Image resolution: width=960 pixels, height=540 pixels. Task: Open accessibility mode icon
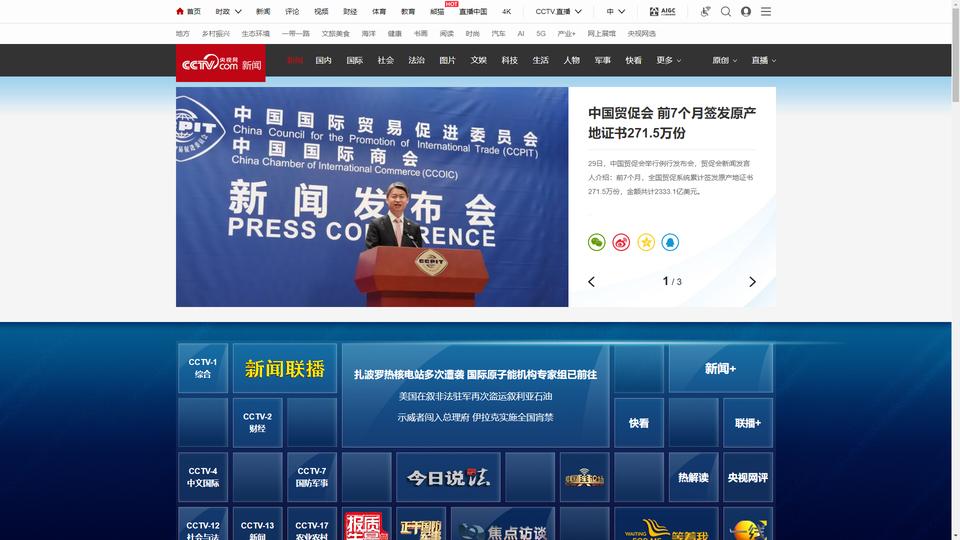(705, 12)
